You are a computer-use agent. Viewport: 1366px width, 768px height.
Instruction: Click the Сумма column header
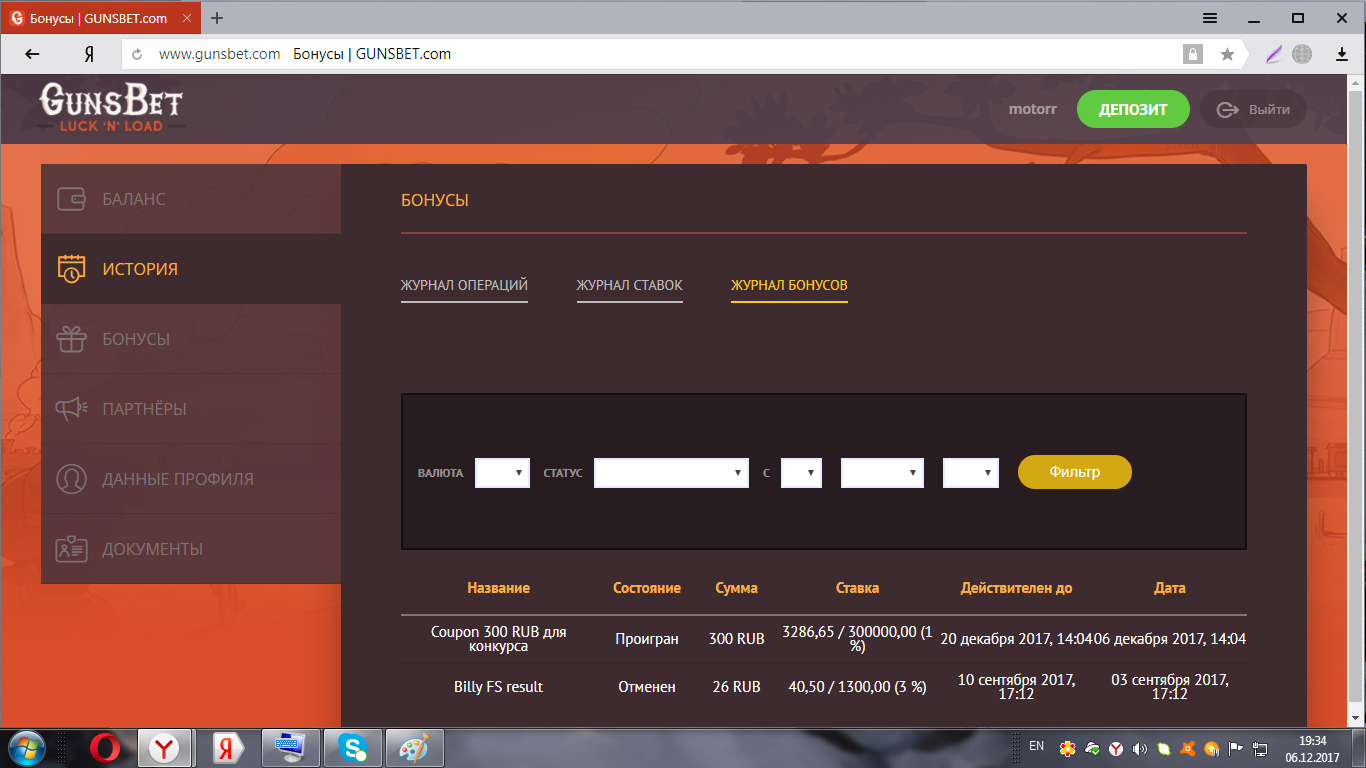click(x=737, y=588)
